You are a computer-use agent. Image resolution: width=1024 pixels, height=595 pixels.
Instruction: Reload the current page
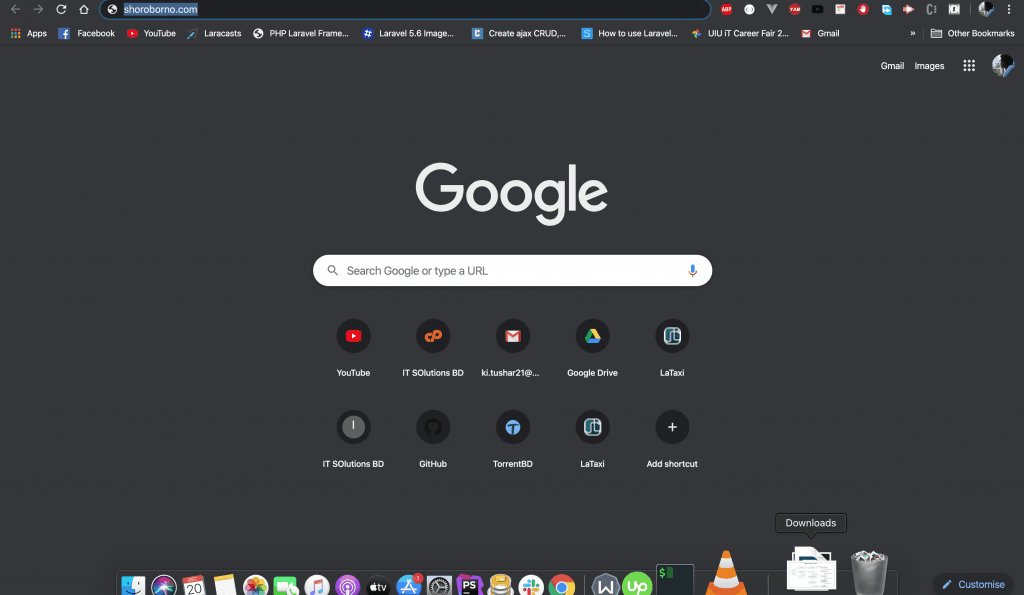(x=61, y=9)
